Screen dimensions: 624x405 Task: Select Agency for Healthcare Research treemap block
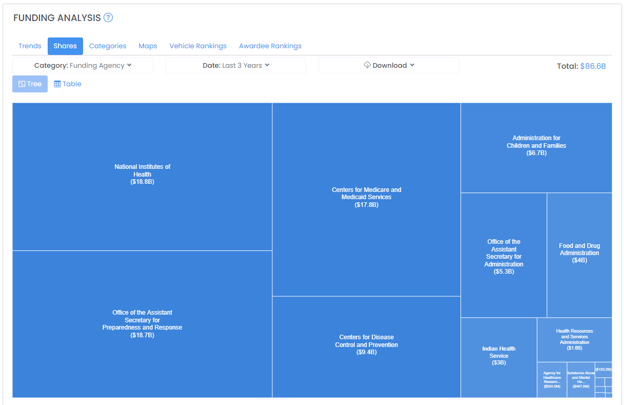(x=552, y=380)
